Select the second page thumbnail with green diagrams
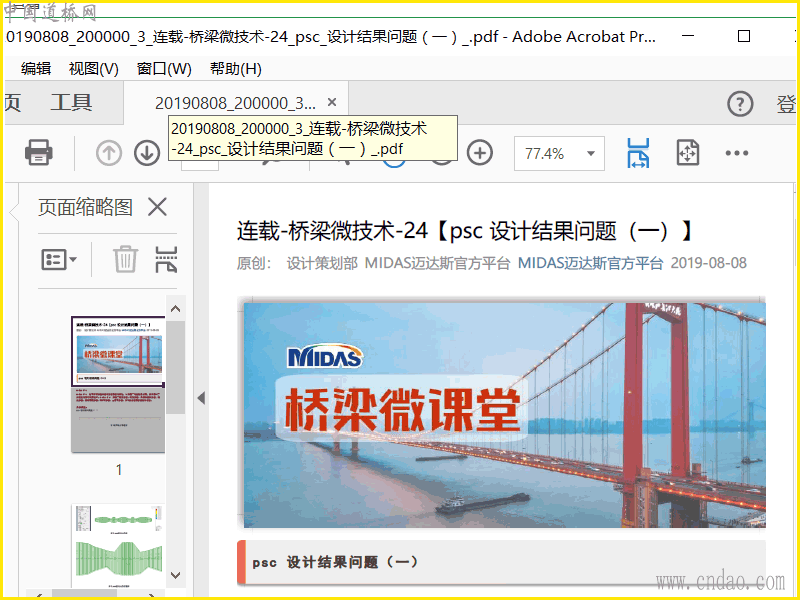This screenshot has height=600, width=800. point(118,546)
